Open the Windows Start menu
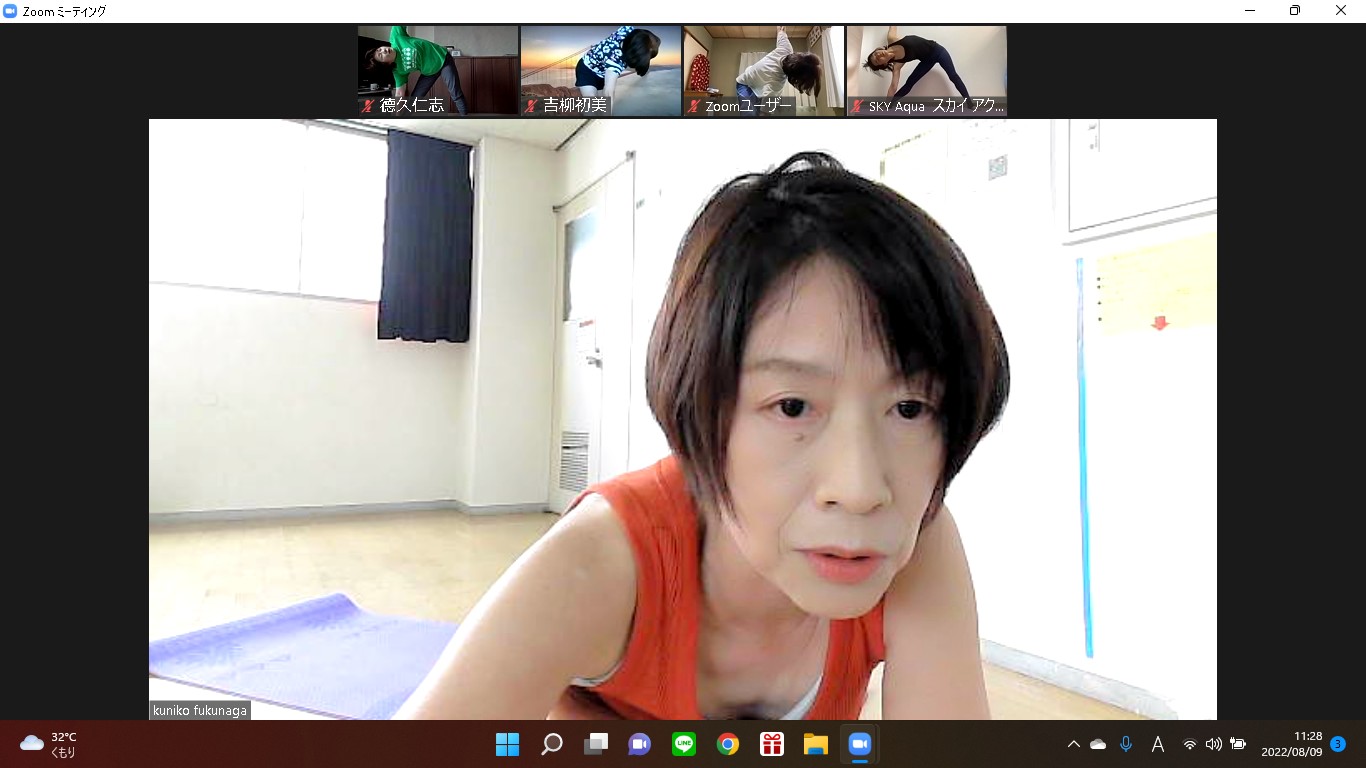Screen dimensions: 1366x768 [508, 744]
